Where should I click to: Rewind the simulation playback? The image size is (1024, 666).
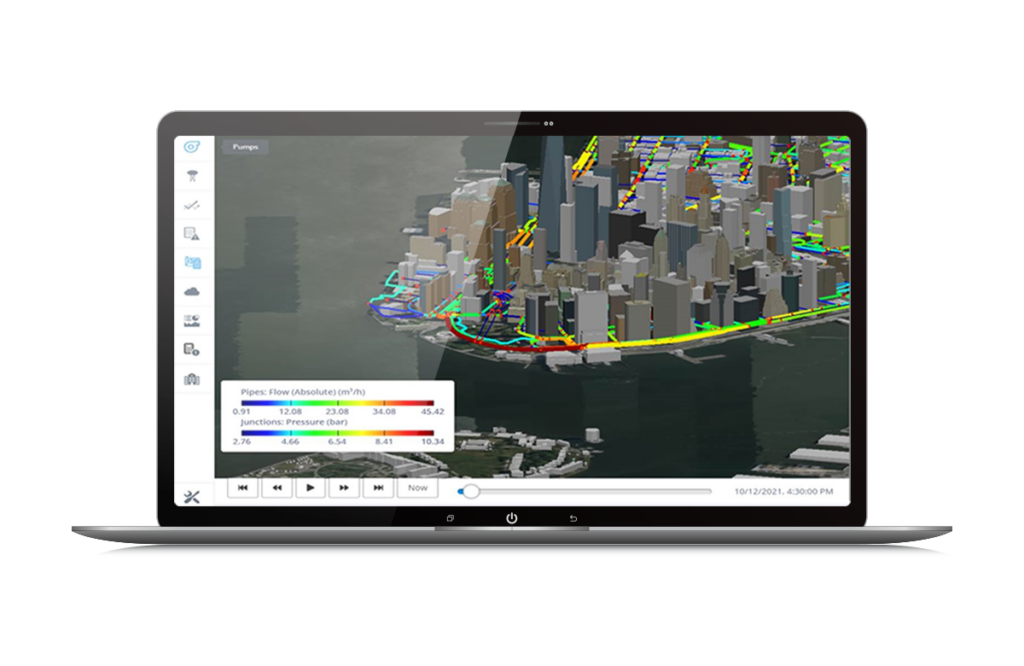pyautogui.click(x=277, y=488)
